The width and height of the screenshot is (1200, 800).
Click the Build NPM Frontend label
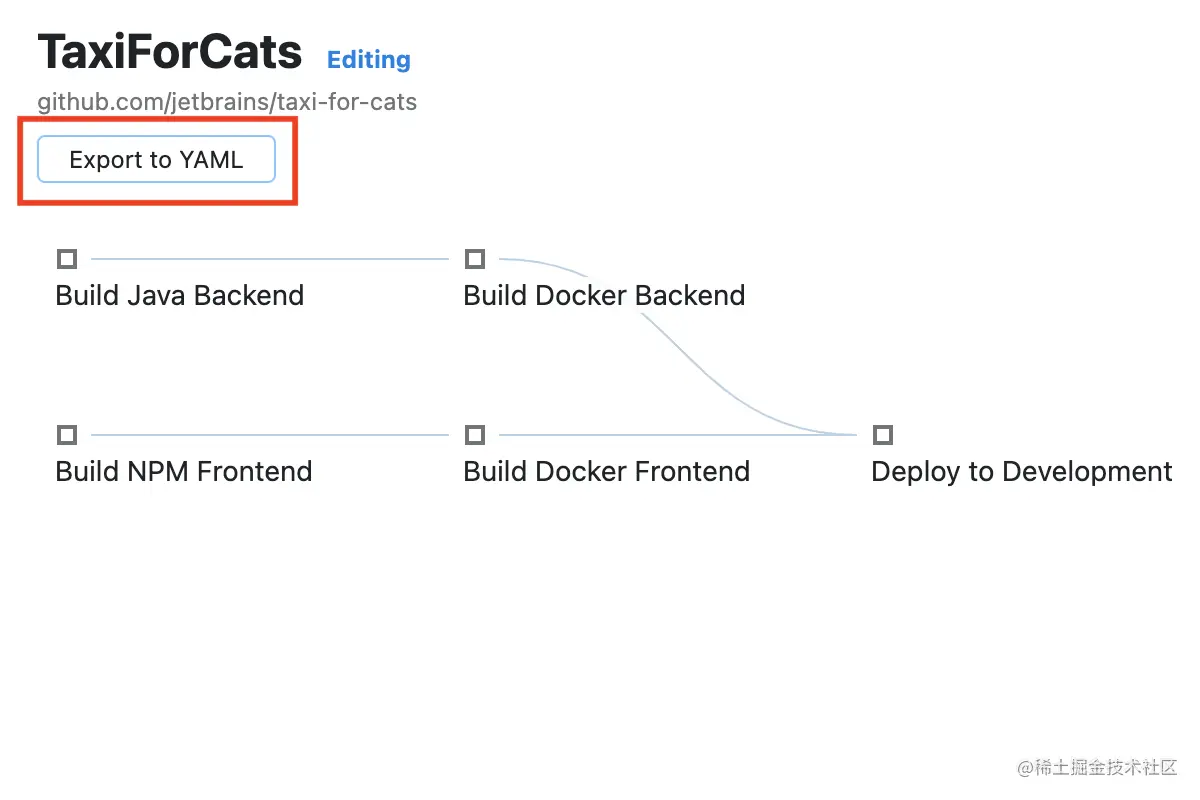184,472
